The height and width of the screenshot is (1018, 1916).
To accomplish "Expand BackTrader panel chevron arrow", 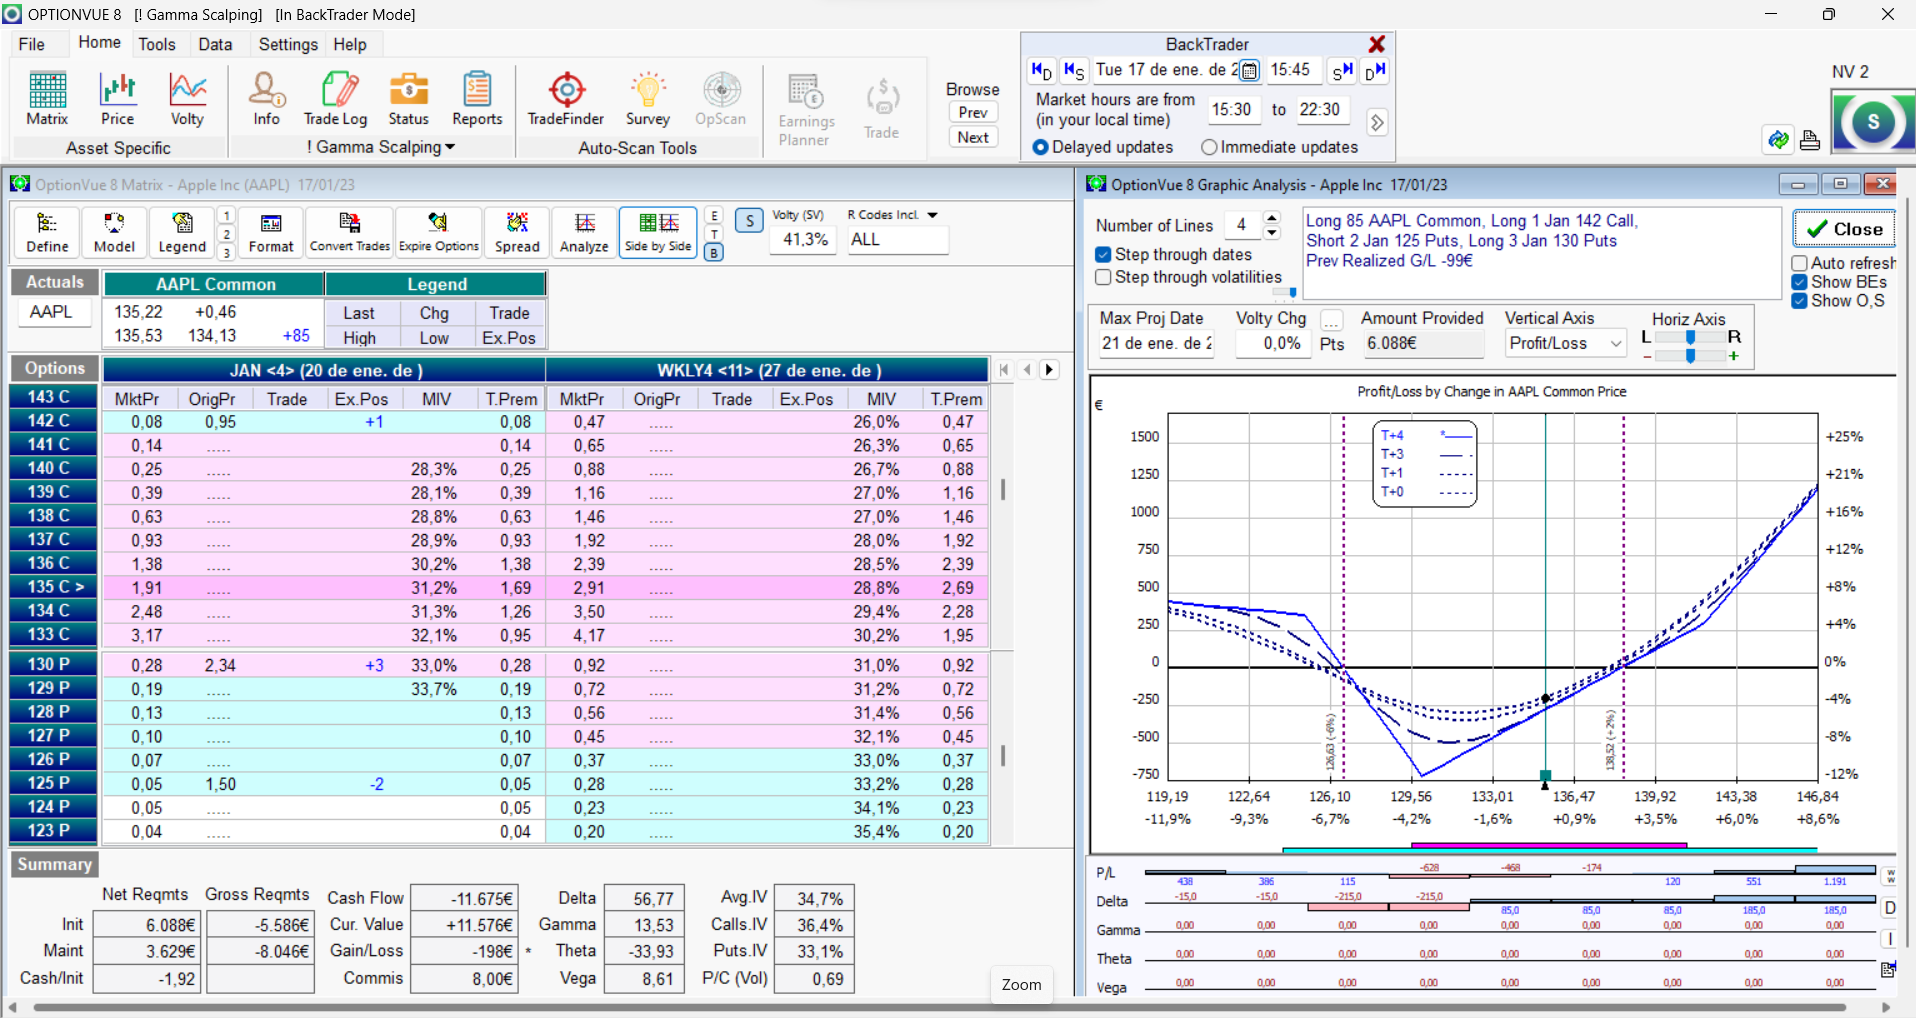I will point(1377,122).
